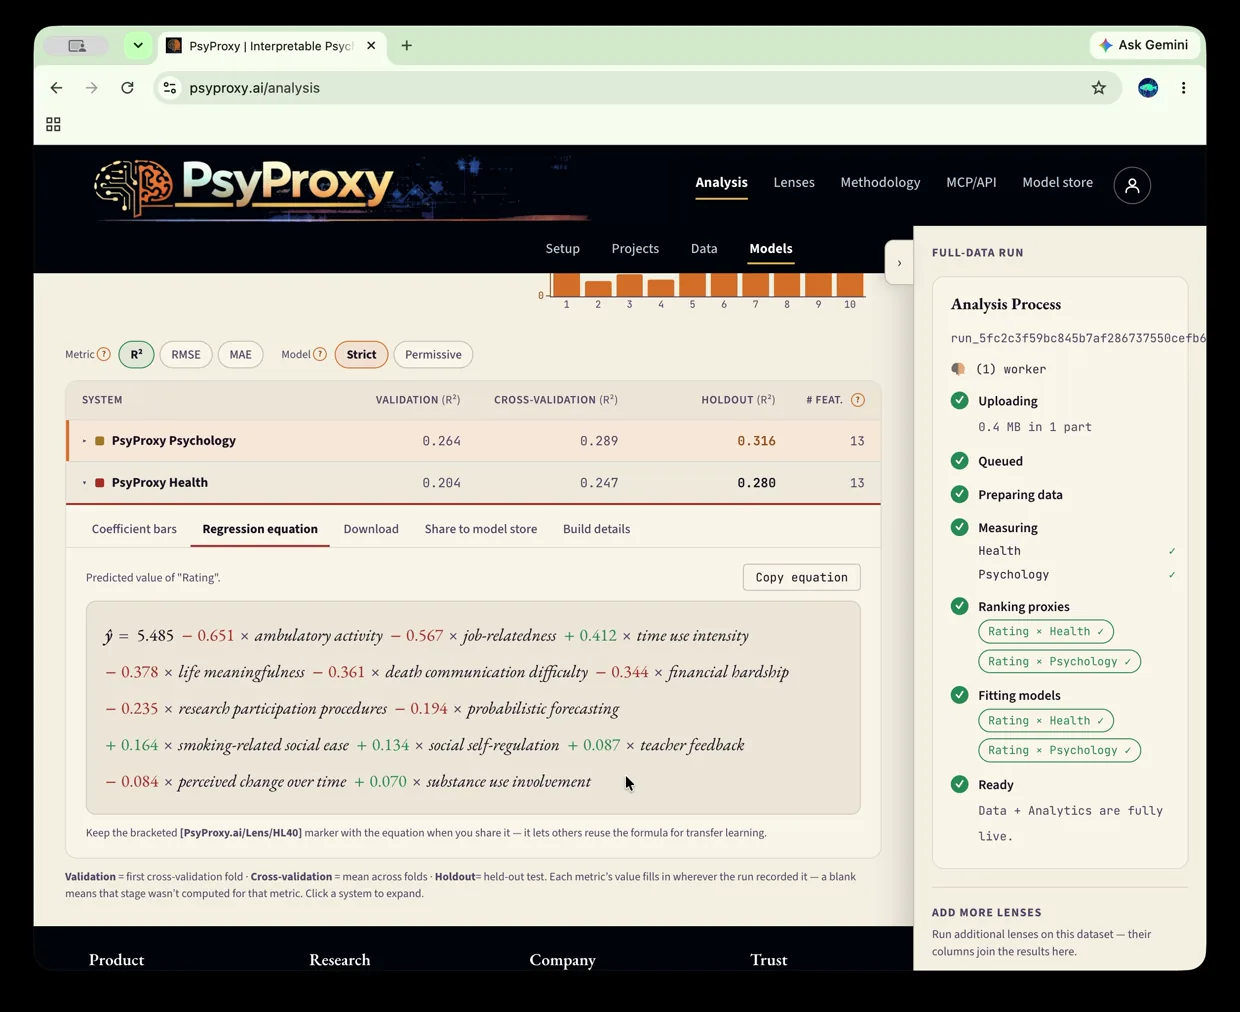The width and height of the screenshot is (1240, 1012).
Task: Click the run ID text run_5fc2c3f59bc845b7
Action: click(1078, 338)
